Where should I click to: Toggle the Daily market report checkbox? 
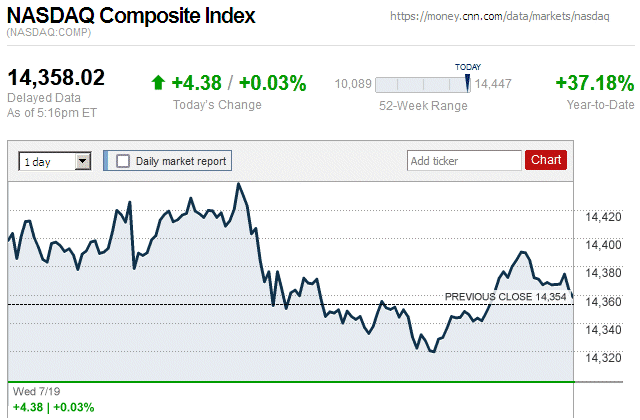[123, 160]
